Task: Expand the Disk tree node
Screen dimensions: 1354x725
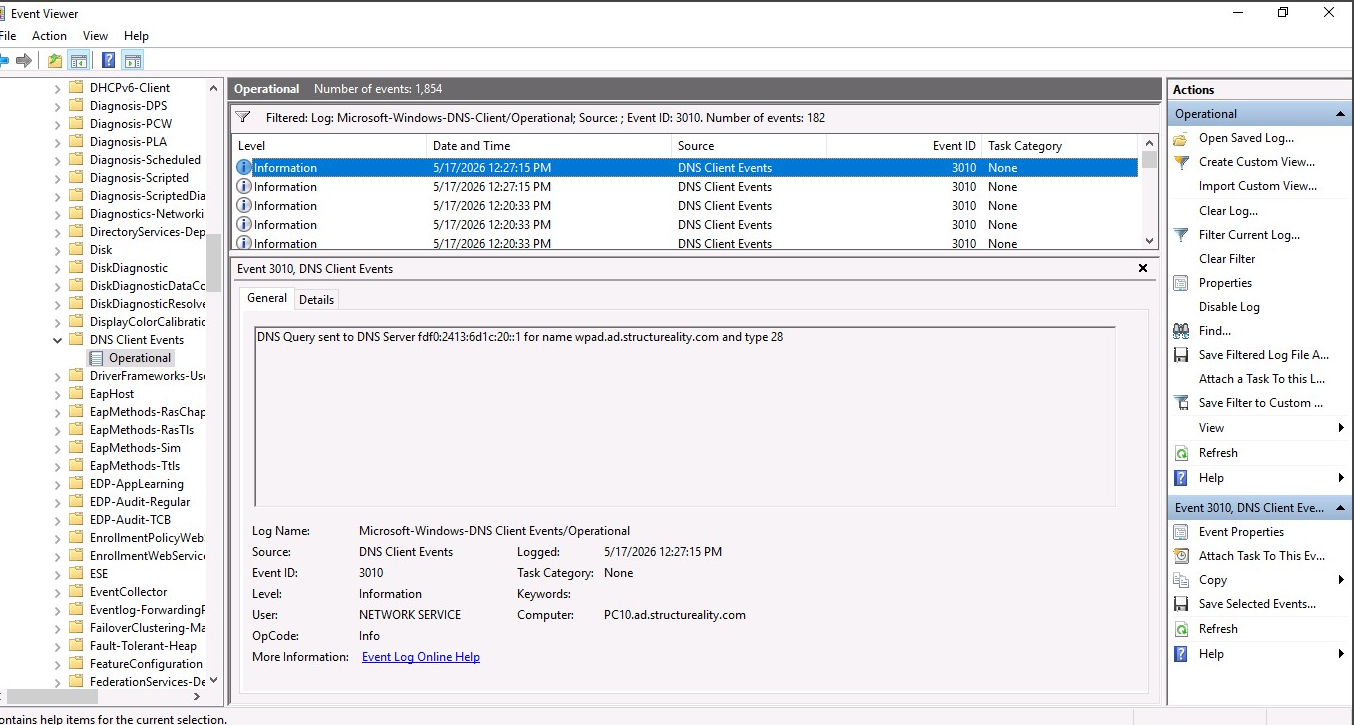Action: point(58,250)
